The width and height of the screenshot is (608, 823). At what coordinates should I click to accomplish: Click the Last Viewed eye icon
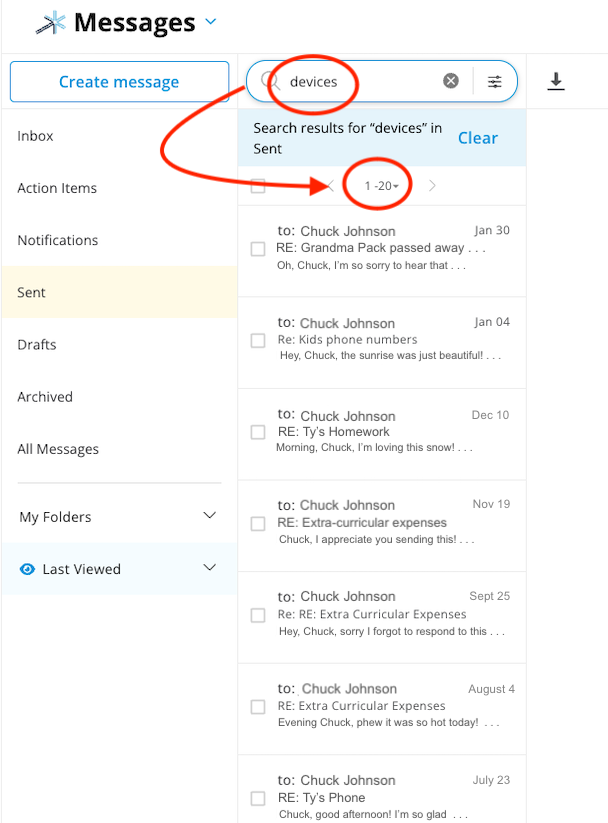tap(27, 569)
